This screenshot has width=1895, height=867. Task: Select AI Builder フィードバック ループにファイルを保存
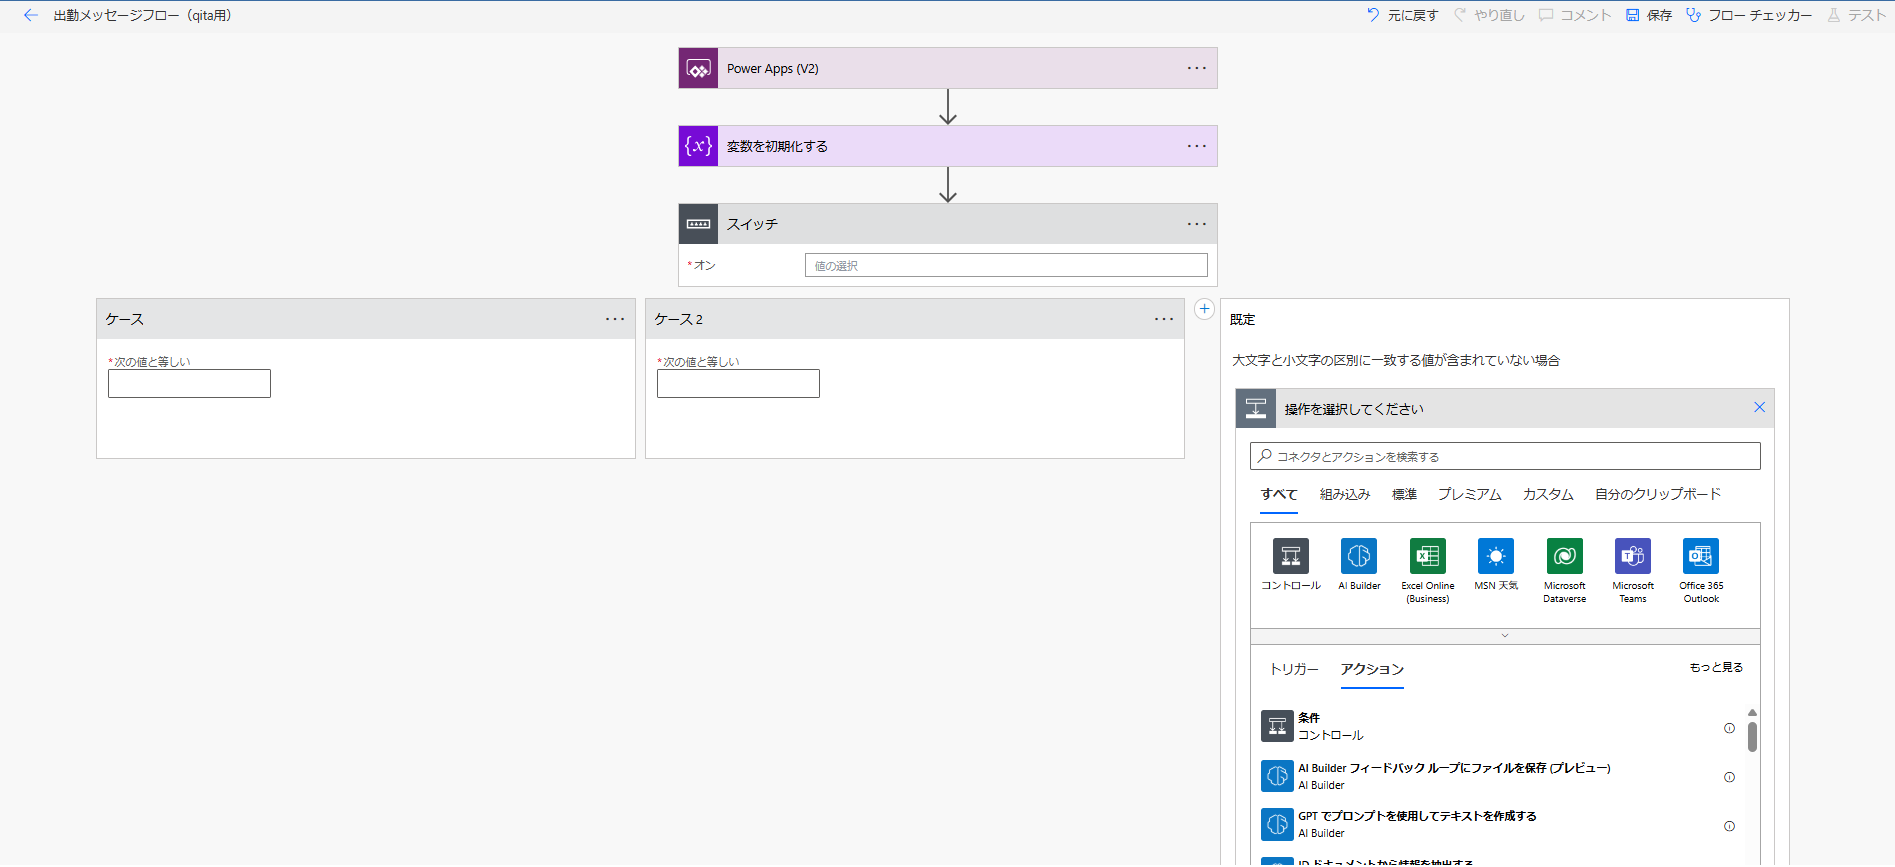[1454, 768]
